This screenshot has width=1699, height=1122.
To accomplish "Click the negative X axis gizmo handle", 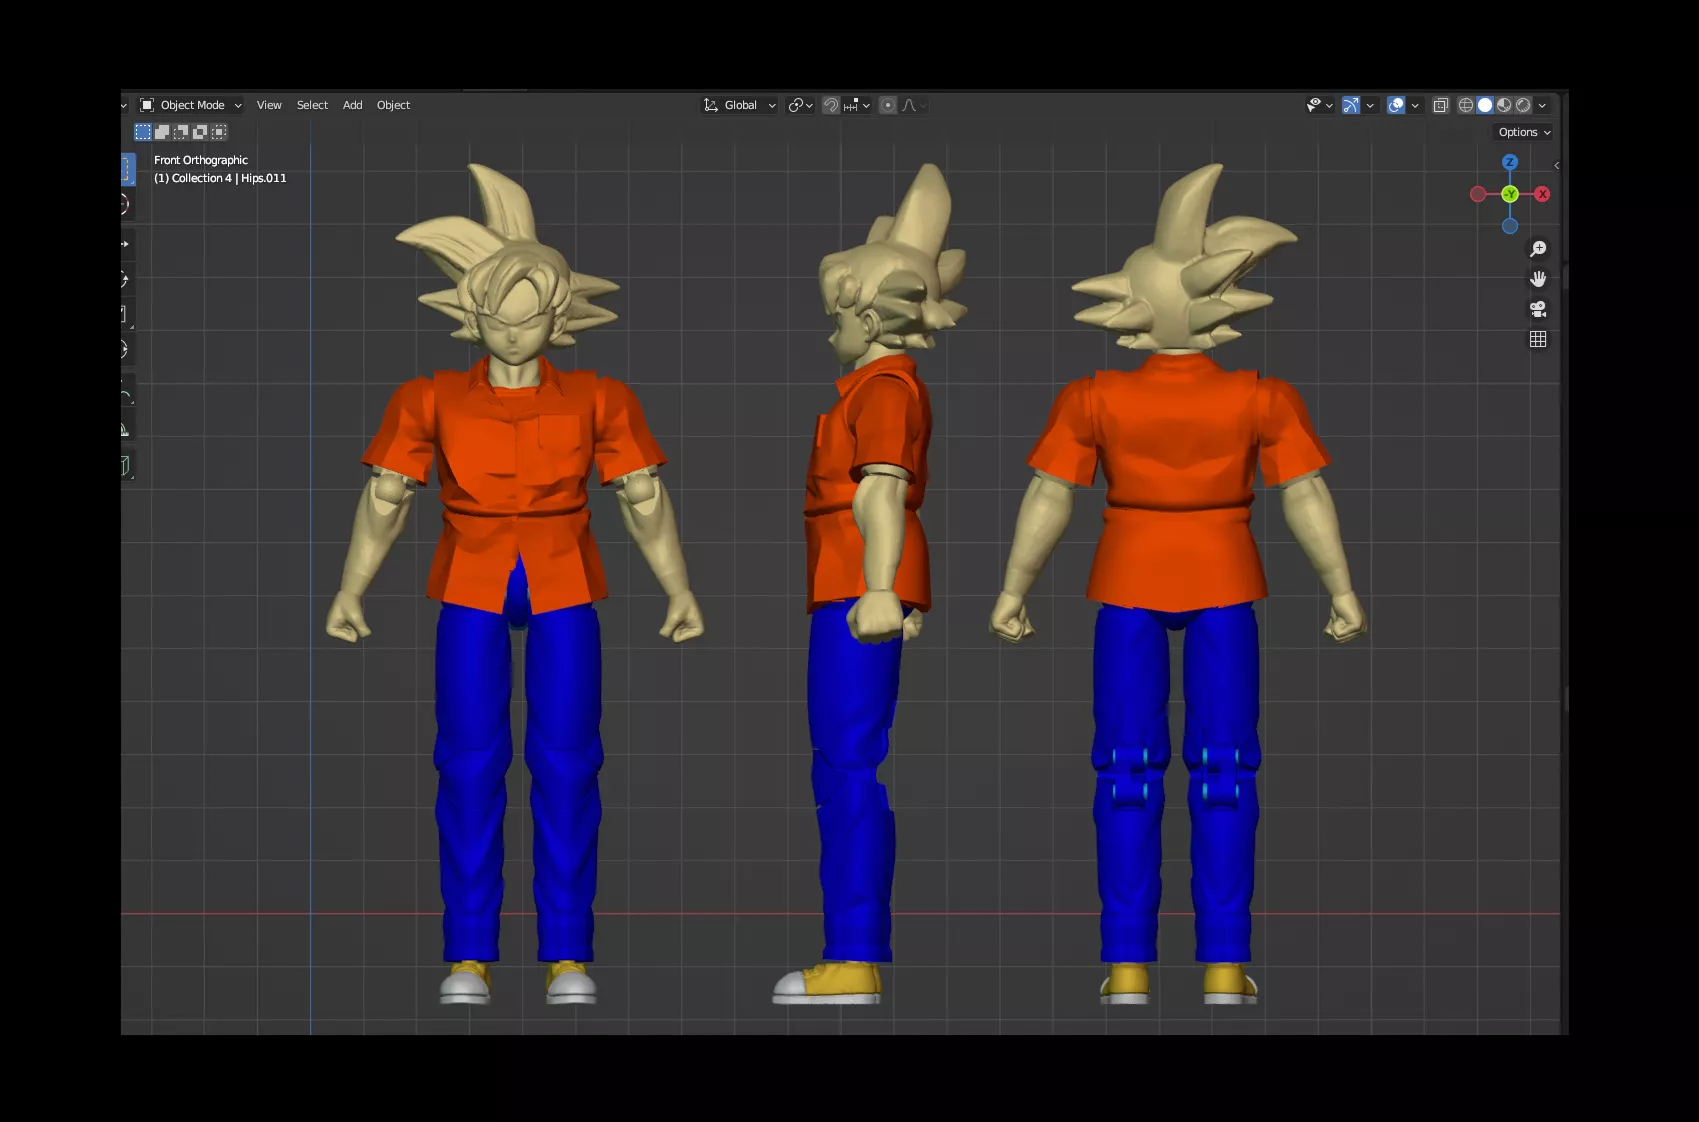I will point(1478,194).
